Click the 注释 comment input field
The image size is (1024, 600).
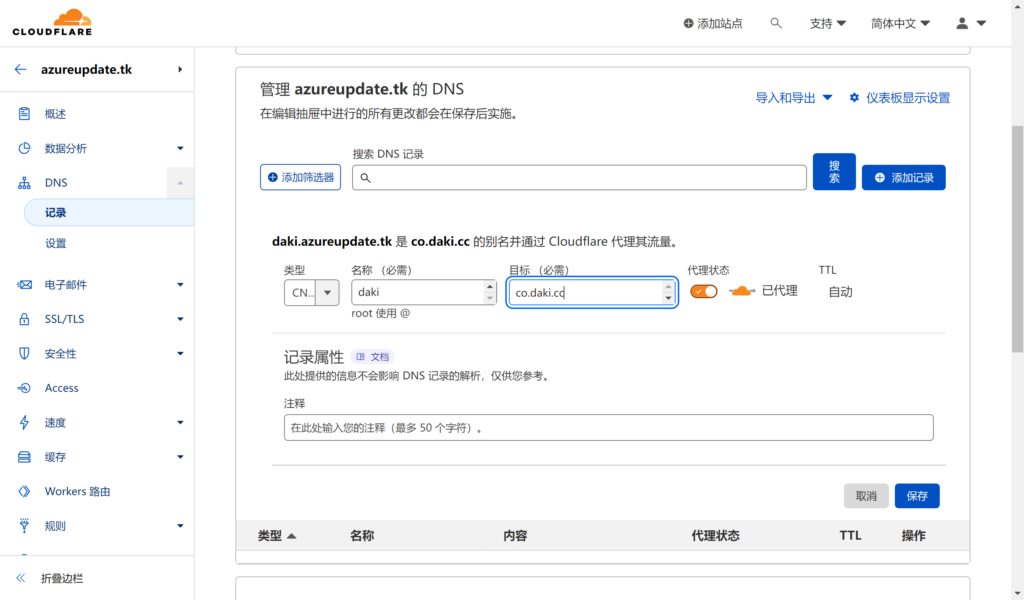click(x=608, y=428)
